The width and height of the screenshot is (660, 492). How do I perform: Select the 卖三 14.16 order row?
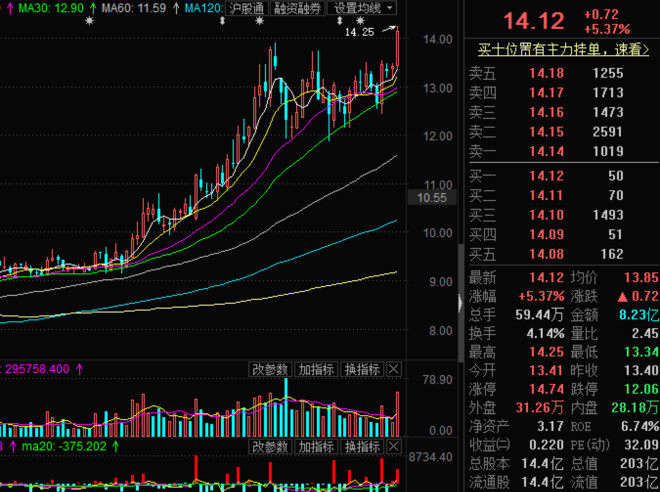pos(563,112)
